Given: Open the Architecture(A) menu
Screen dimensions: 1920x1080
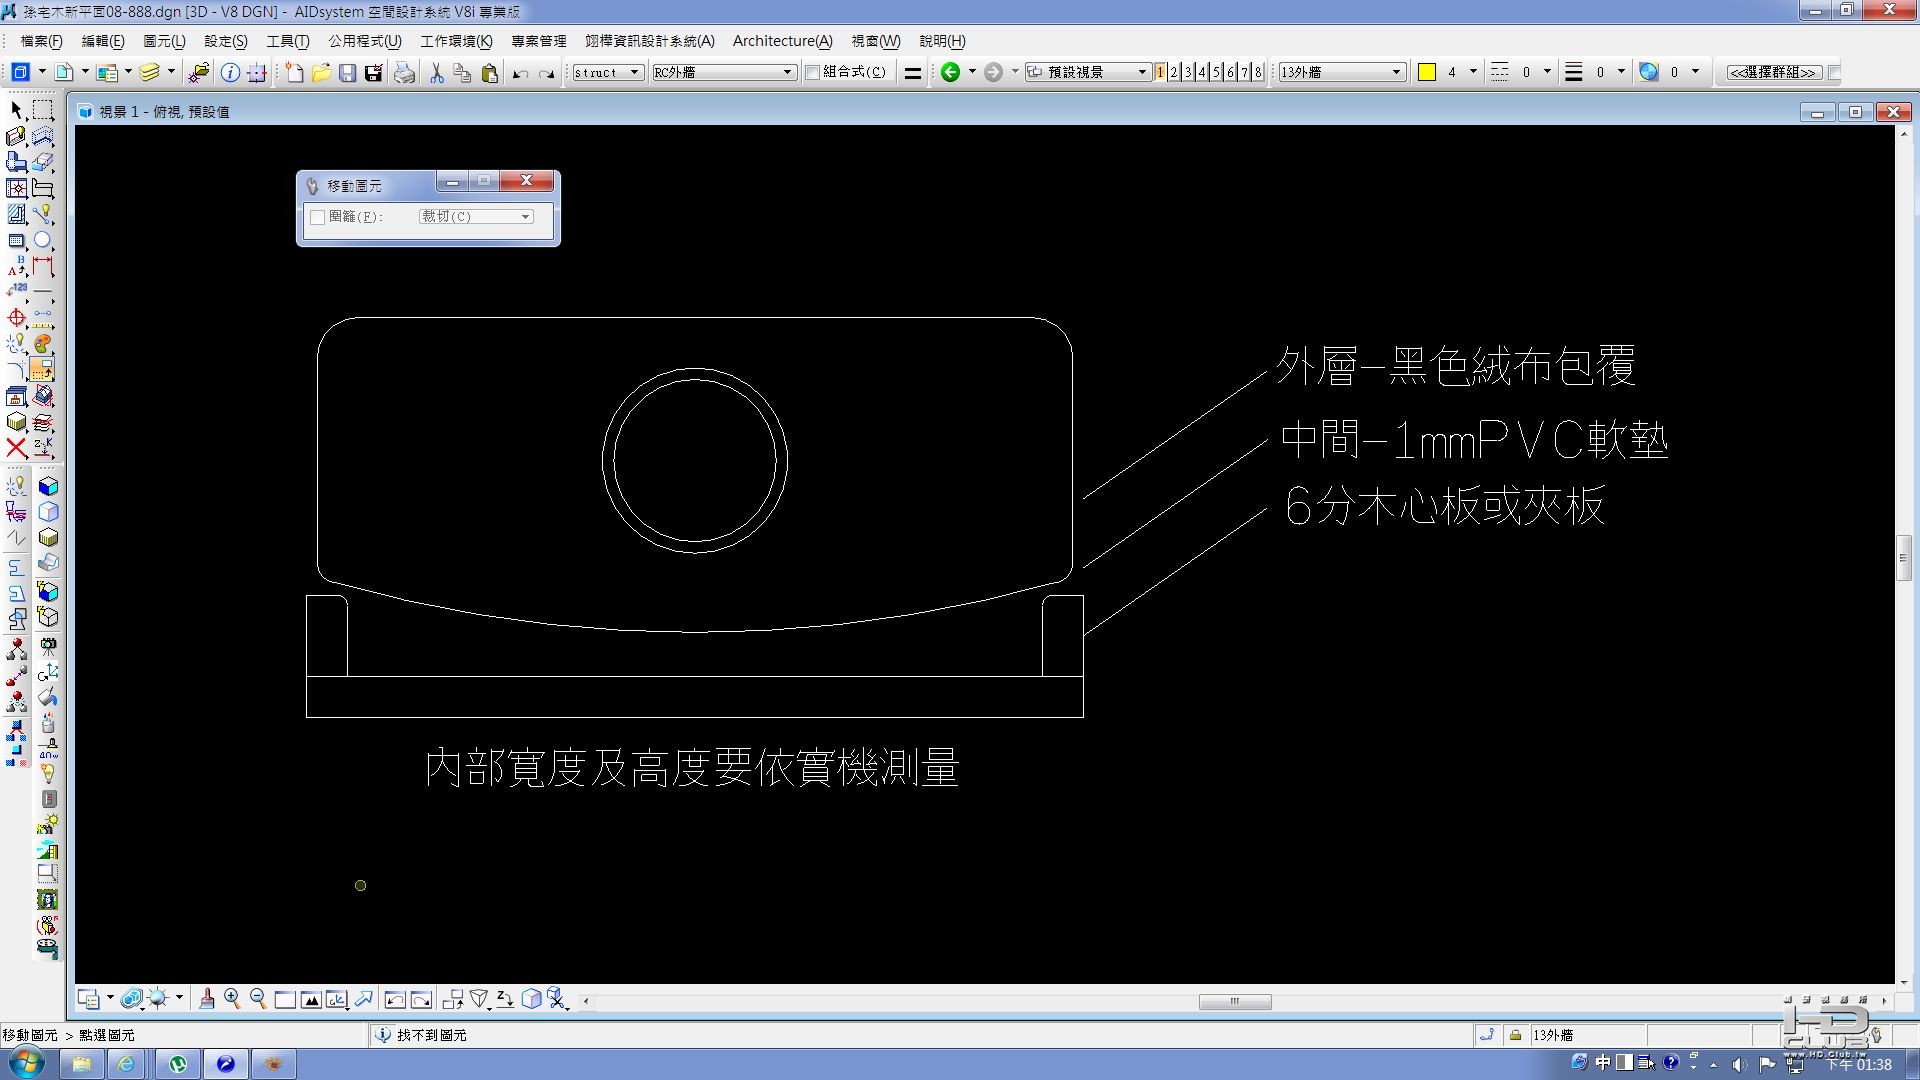Looking at the screenshot, I should pos(782,41).
